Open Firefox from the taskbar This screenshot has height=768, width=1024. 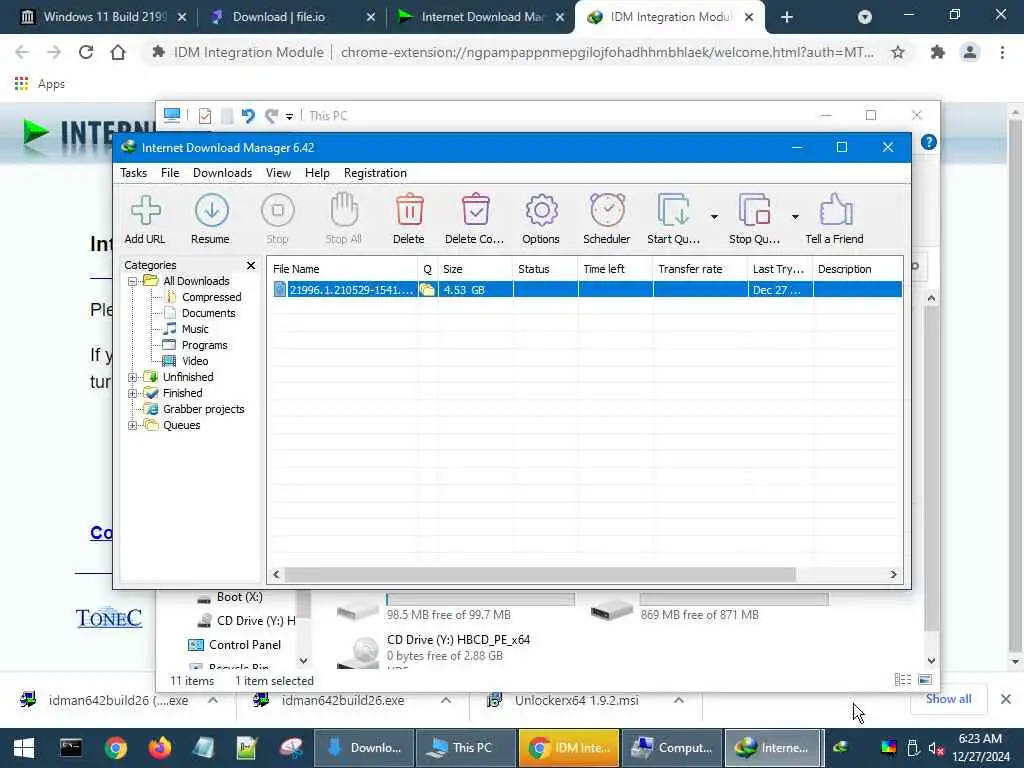tap(160, 748)
